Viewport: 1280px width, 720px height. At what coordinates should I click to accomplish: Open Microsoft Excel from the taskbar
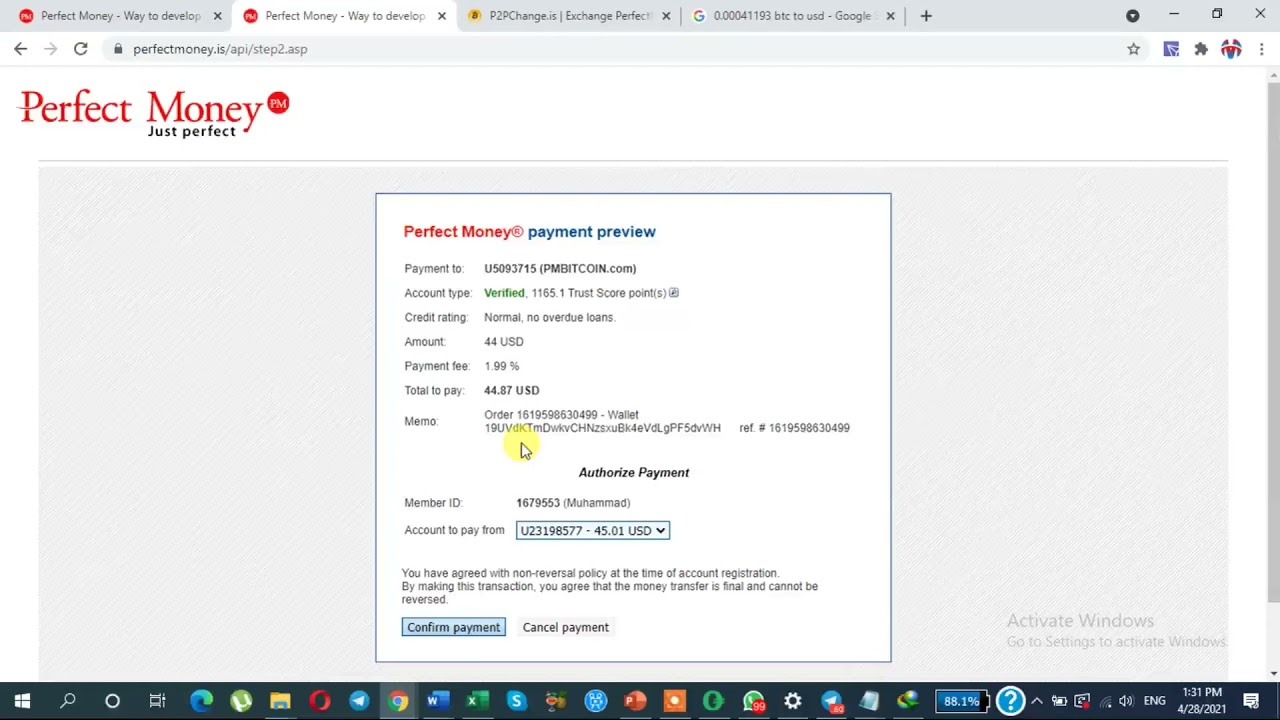pos(477,701)
